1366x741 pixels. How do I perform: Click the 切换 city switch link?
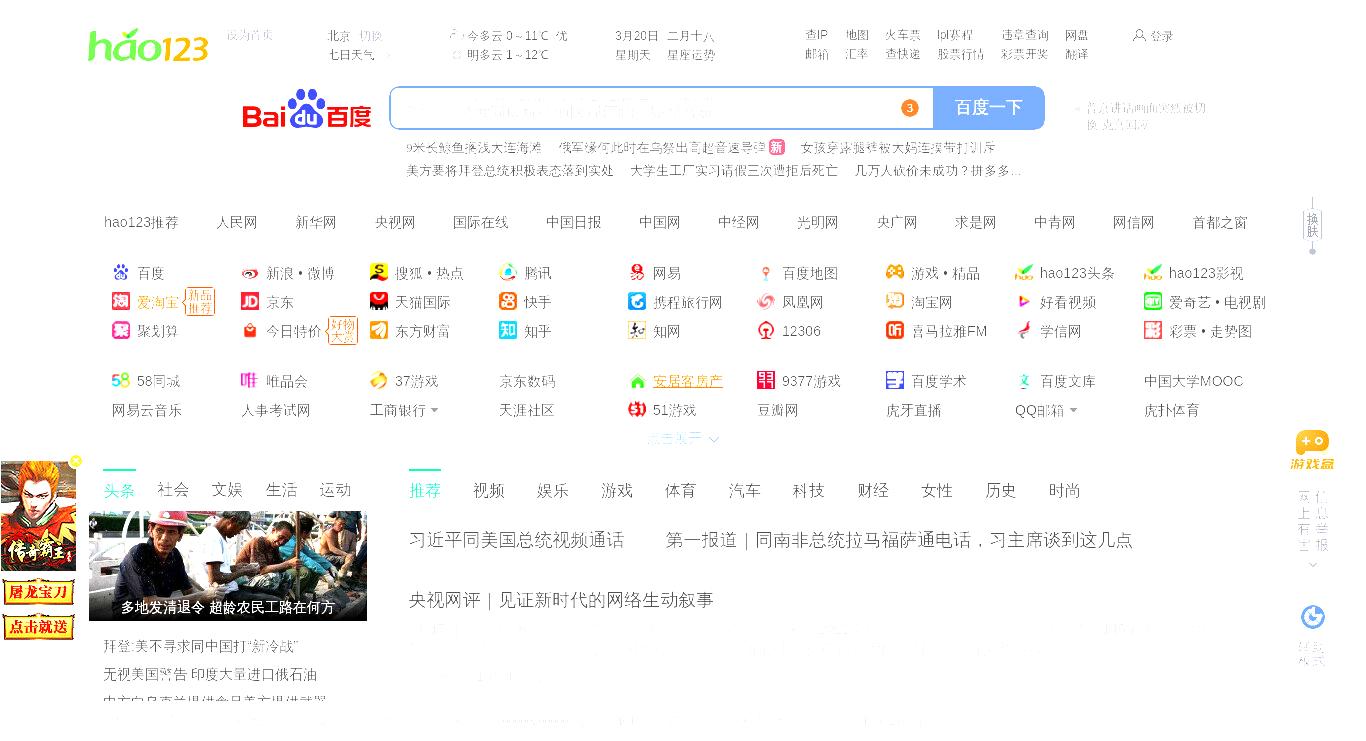coord(370,35)
